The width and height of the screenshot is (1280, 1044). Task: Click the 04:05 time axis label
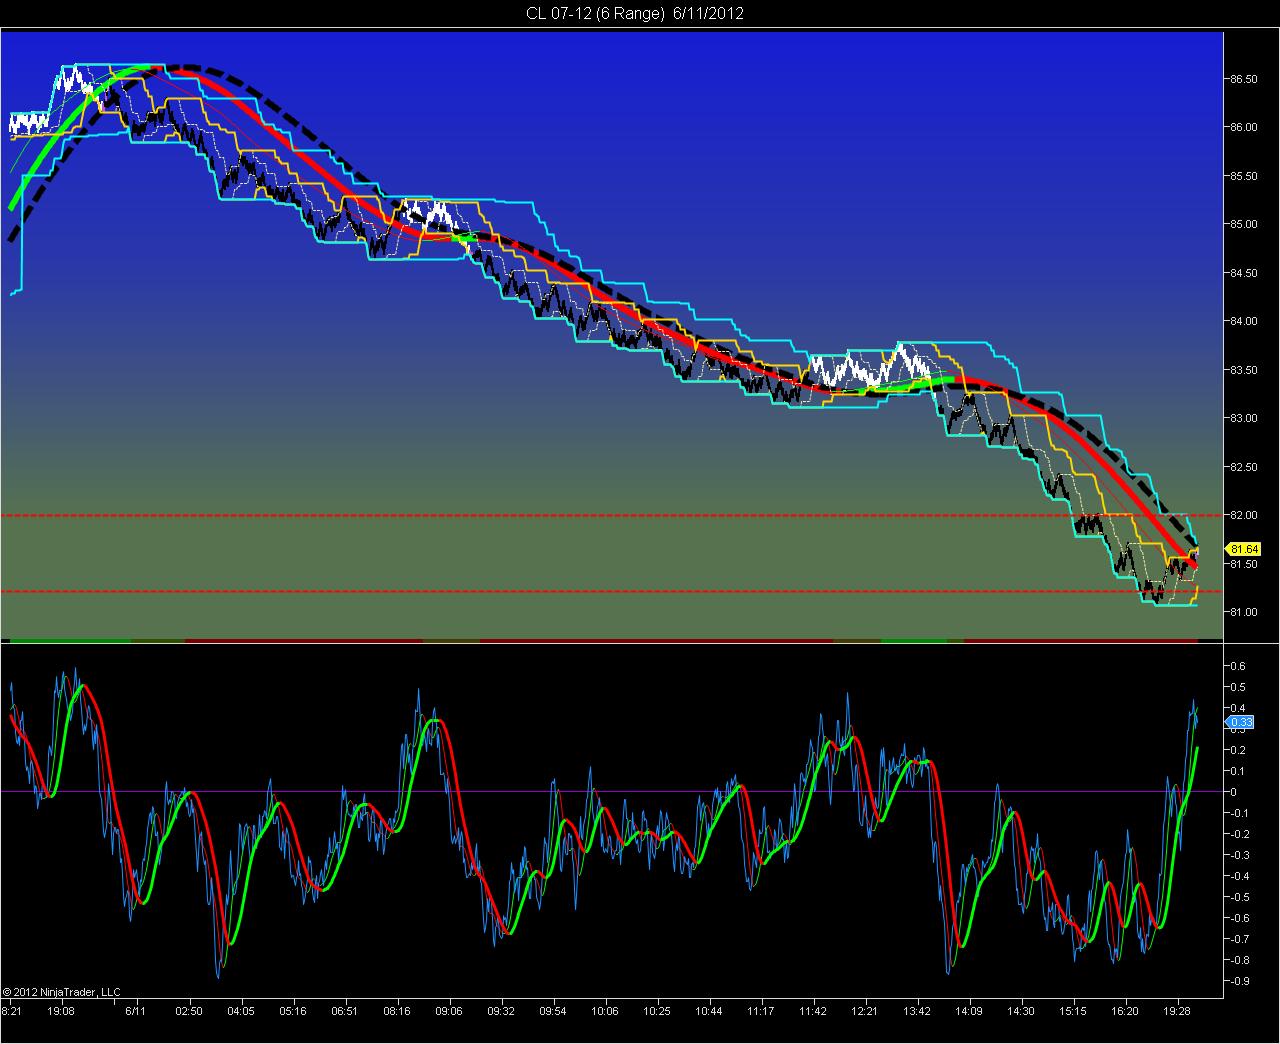(x=241, y=1011)
